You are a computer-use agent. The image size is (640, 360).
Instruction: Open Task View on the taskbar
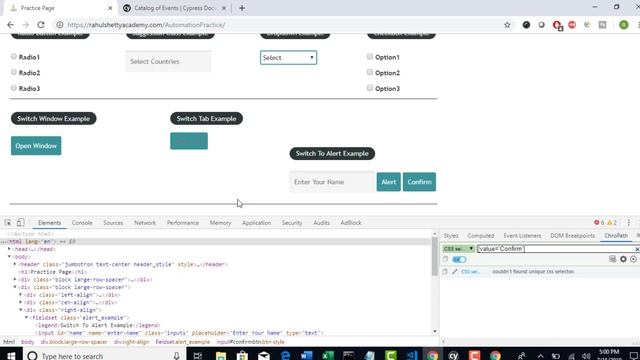point(198,356)
